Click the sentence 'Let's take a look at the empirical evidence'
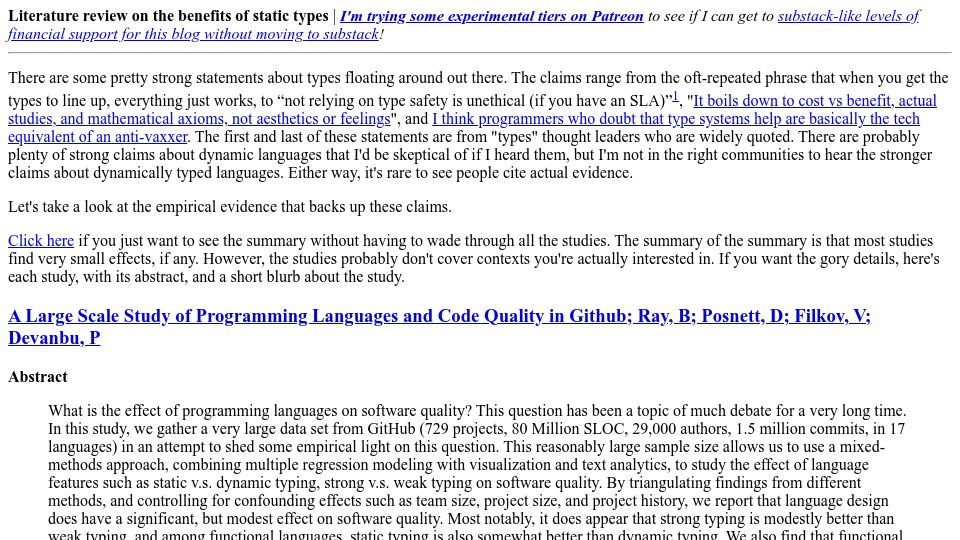 [230, 207]
